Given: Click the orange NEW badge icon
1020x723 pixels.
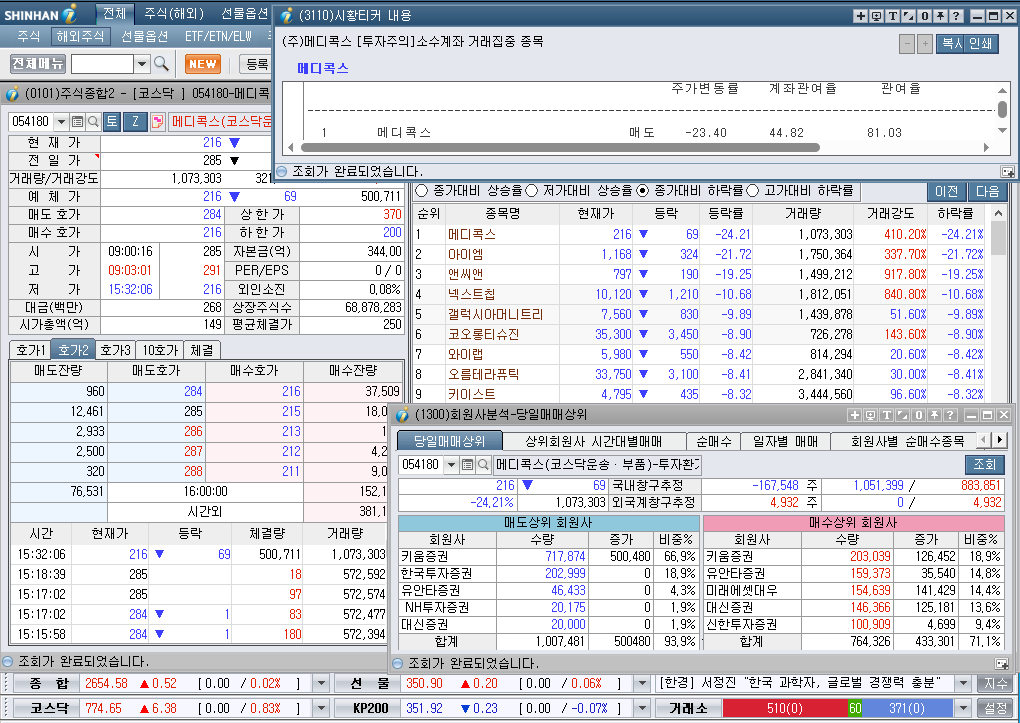Looking at the screenshot, I should click(x=203, y=64).
